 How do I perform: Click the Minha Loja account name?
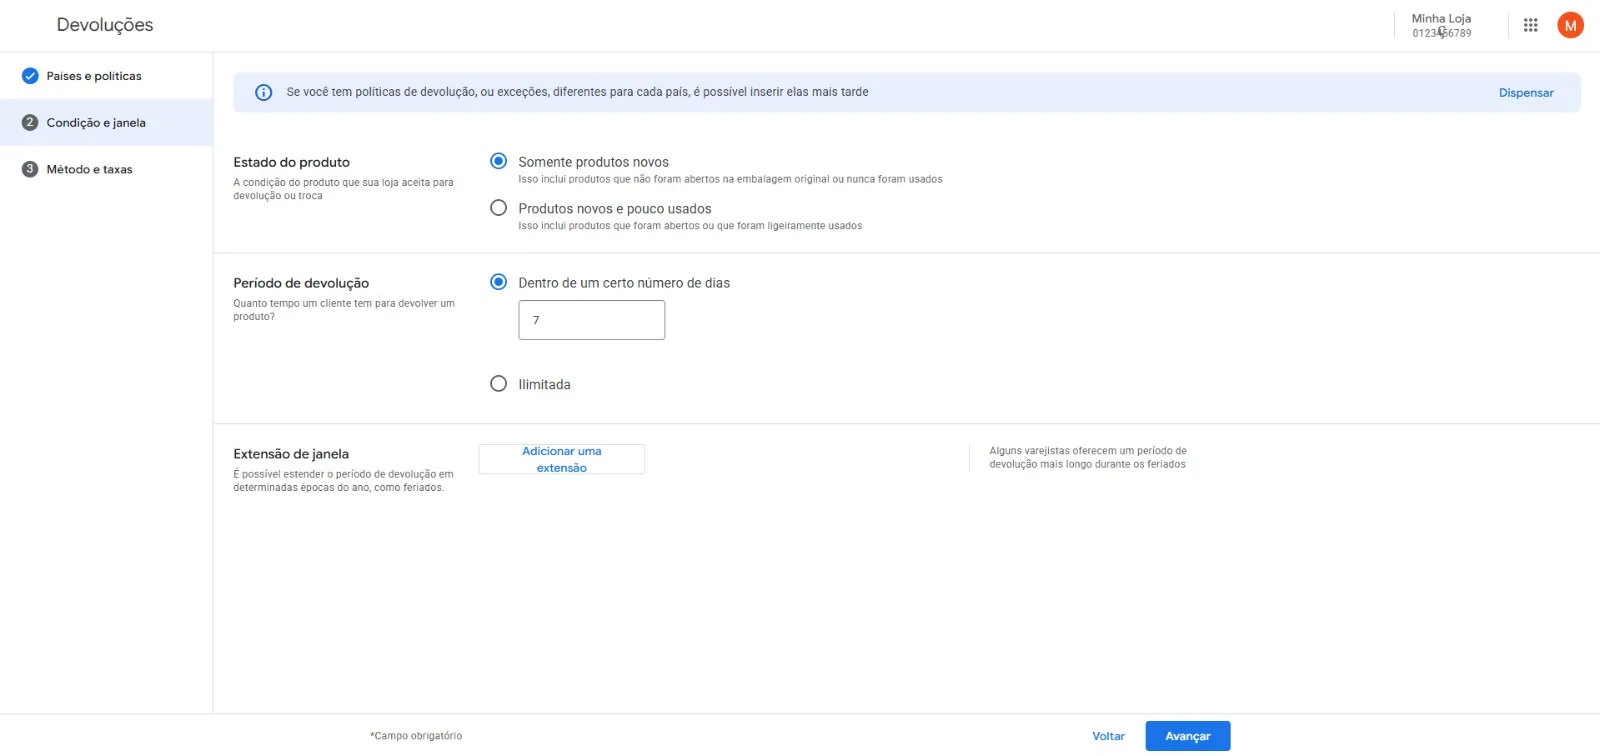click(x=1441, y=19)
